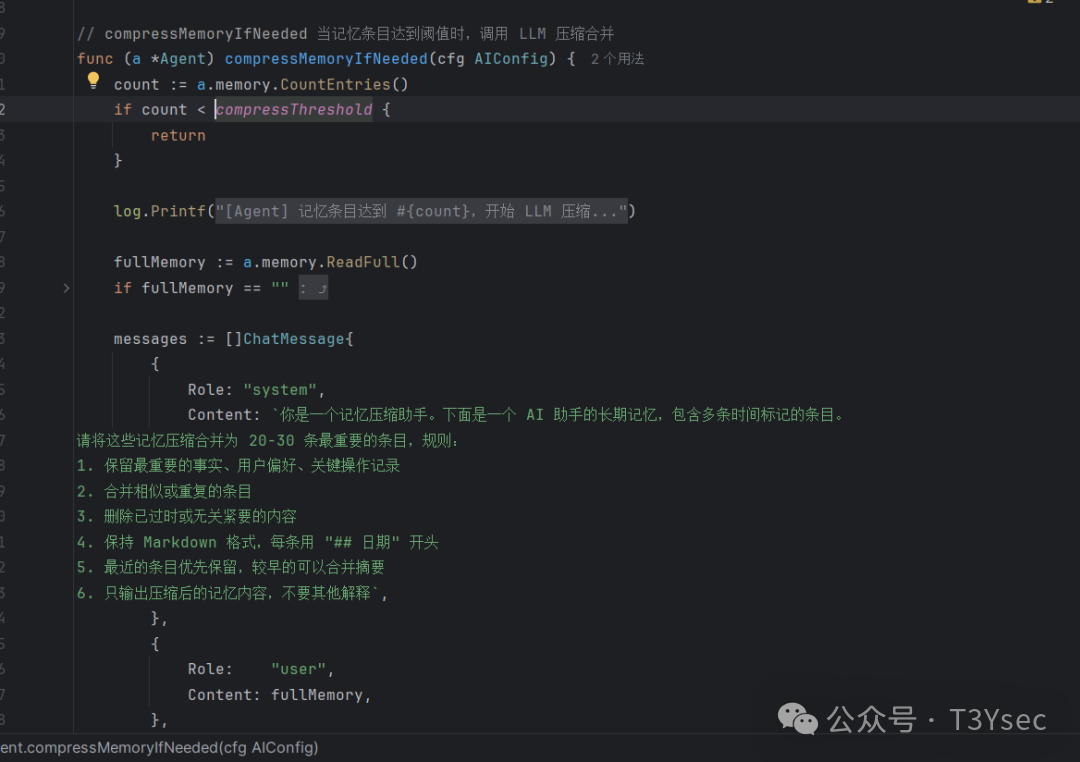Click the log.Printf call

160,211
